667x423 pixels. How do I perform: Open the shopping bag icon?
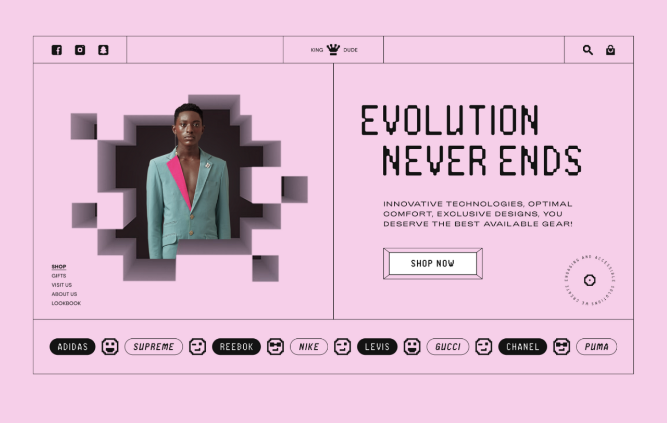(610, 50)
